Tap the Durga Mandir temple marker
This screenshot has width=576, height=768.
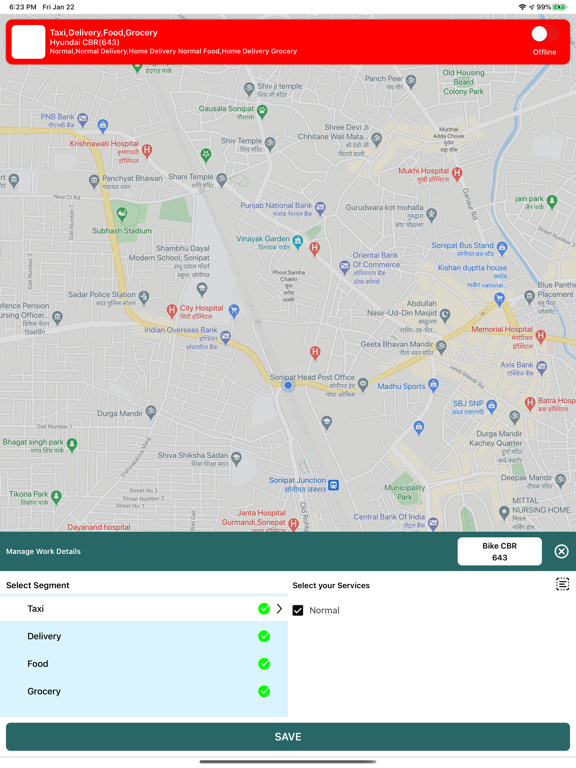(x=151, y=412)
